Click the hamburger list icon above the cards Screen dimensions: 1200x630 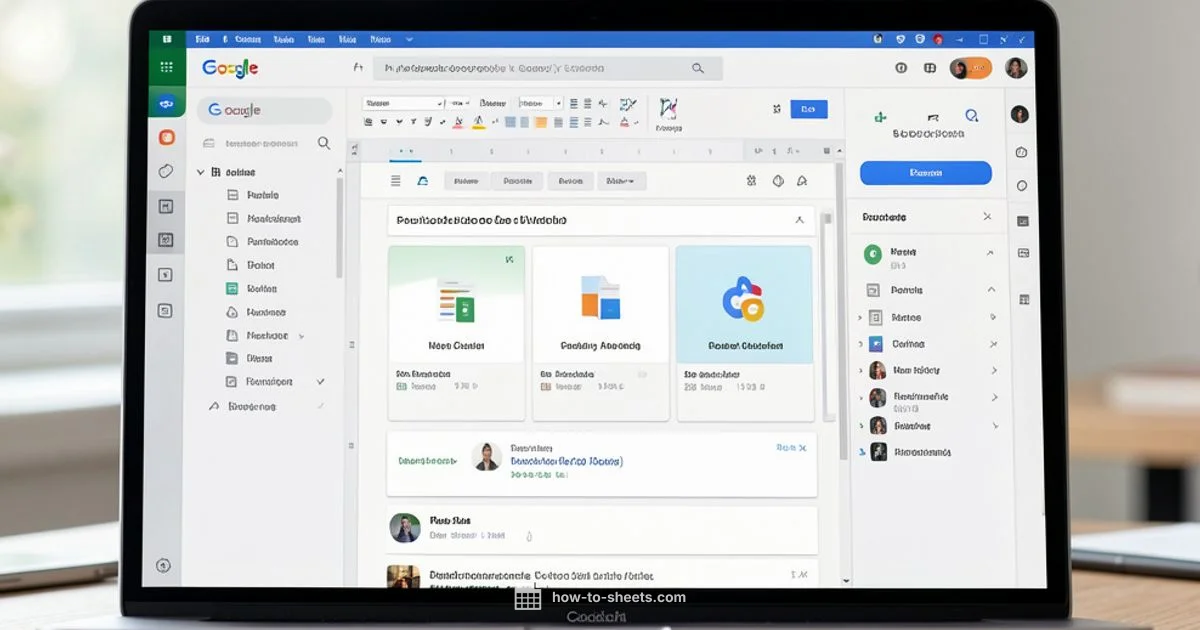(395, 181)
